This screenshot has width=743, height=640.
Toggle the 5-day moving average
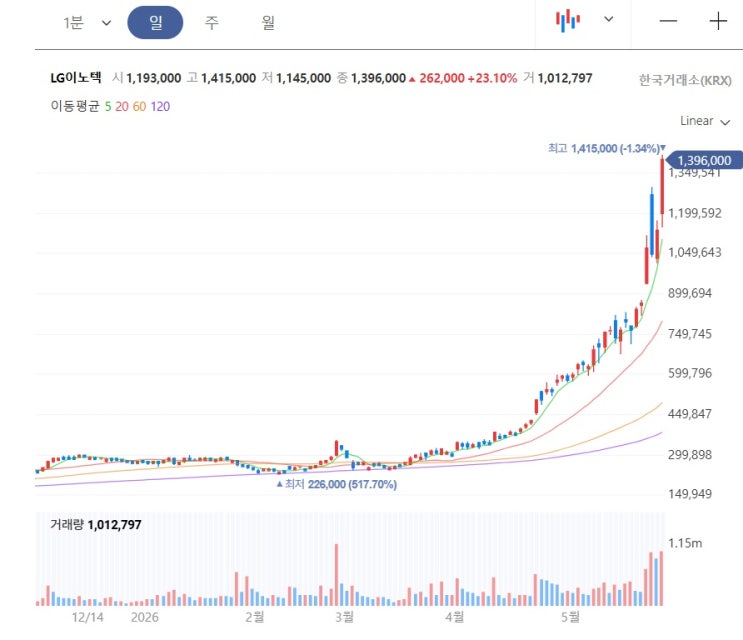click(x=108, y=107)
